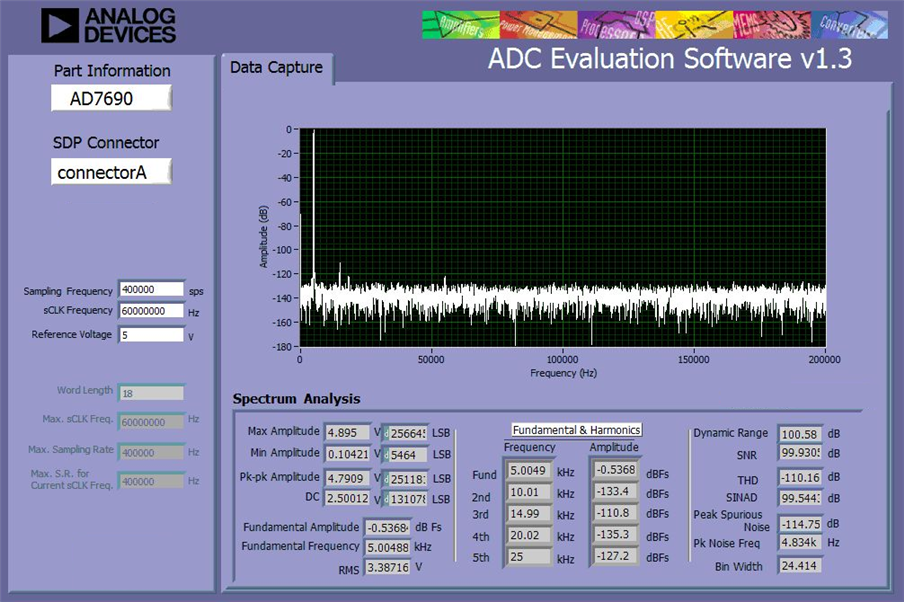Open the SDP Connector connectorA selector

(x=111, y=172)
